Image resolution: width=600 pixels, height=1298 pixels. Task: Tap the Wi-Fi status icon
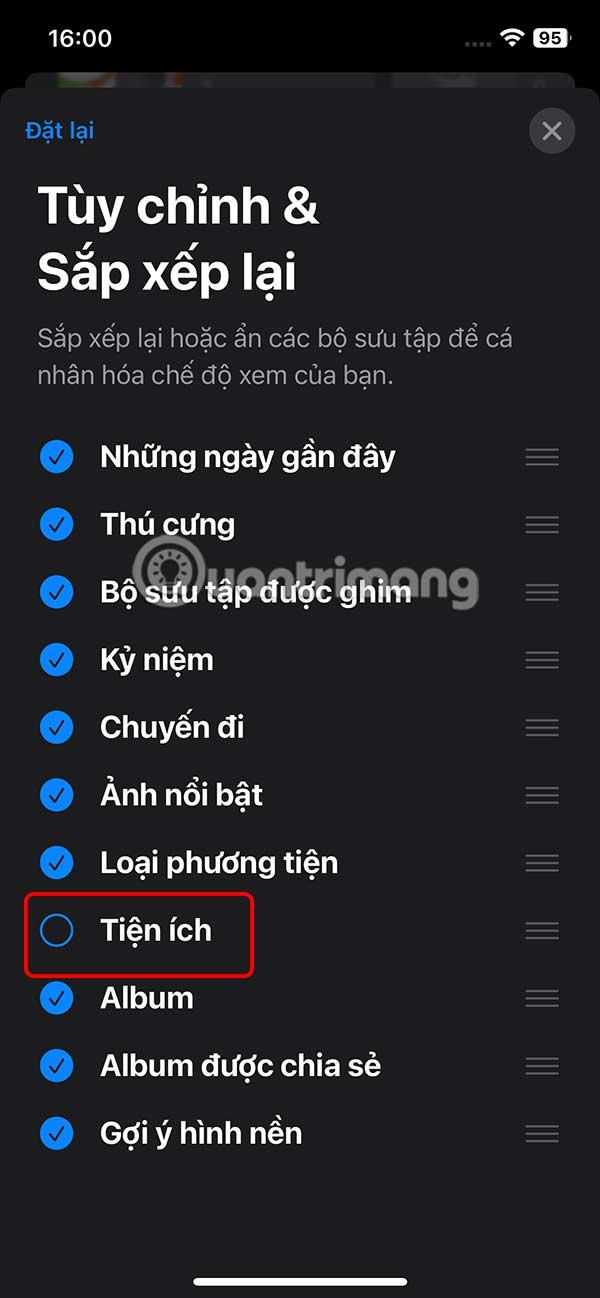(x=514, y=38)
